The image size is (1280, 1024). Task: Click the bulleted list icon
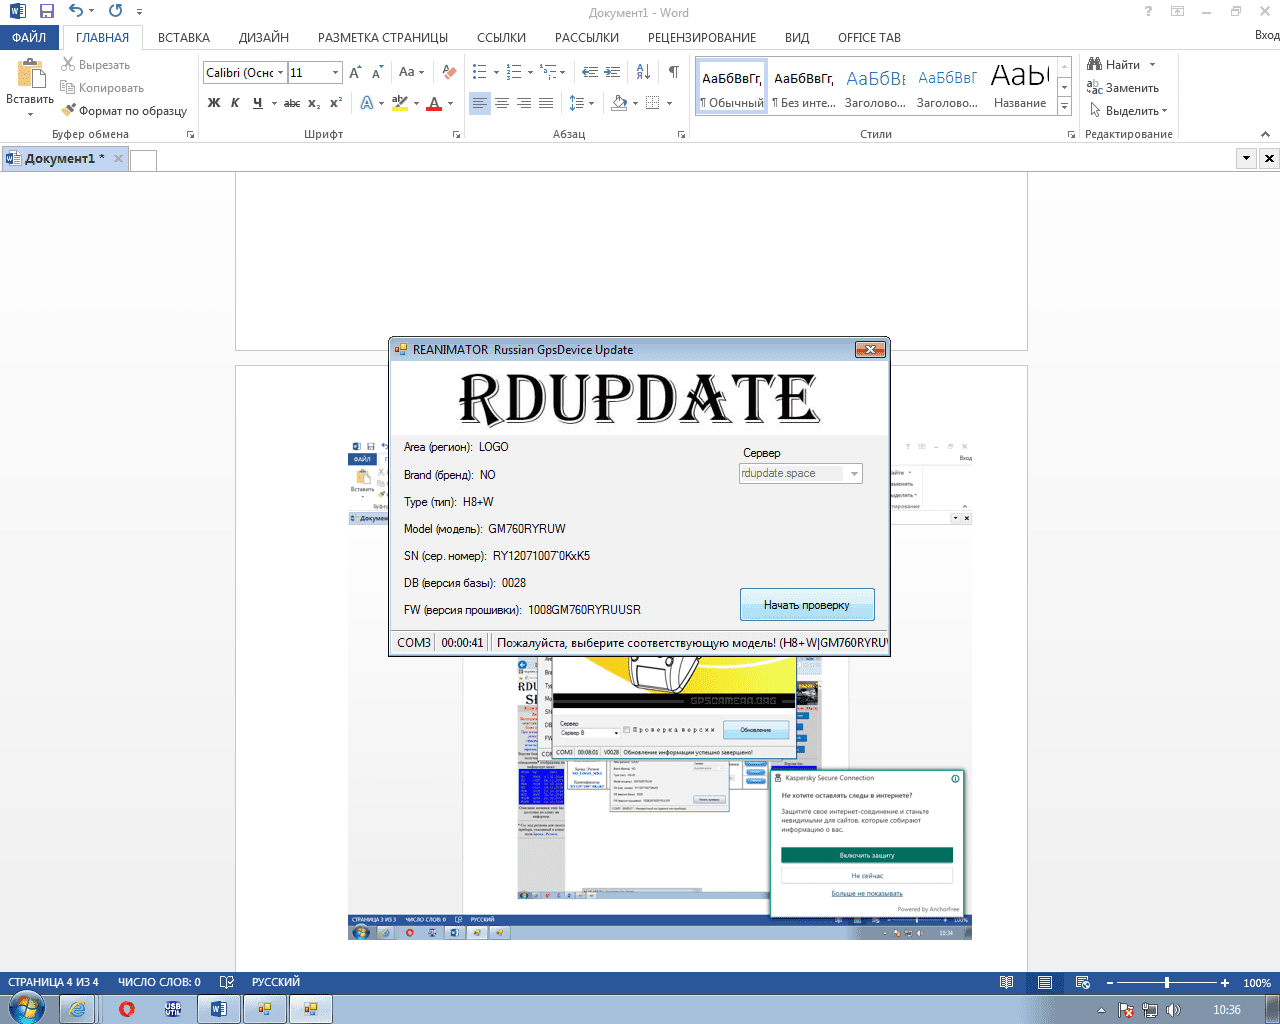(x=480, y=72)
